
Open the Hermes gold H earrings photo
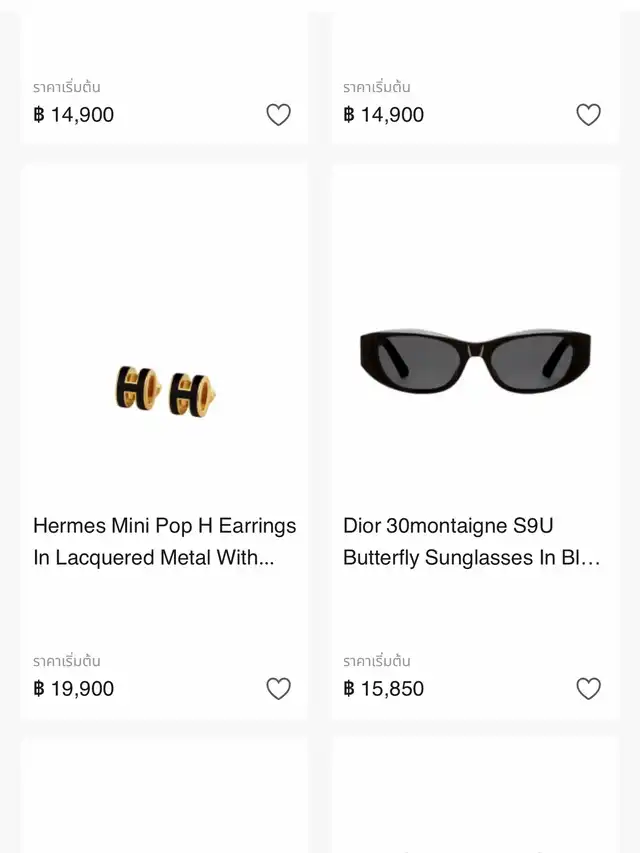pyautogui.click(x=165, y=392)
